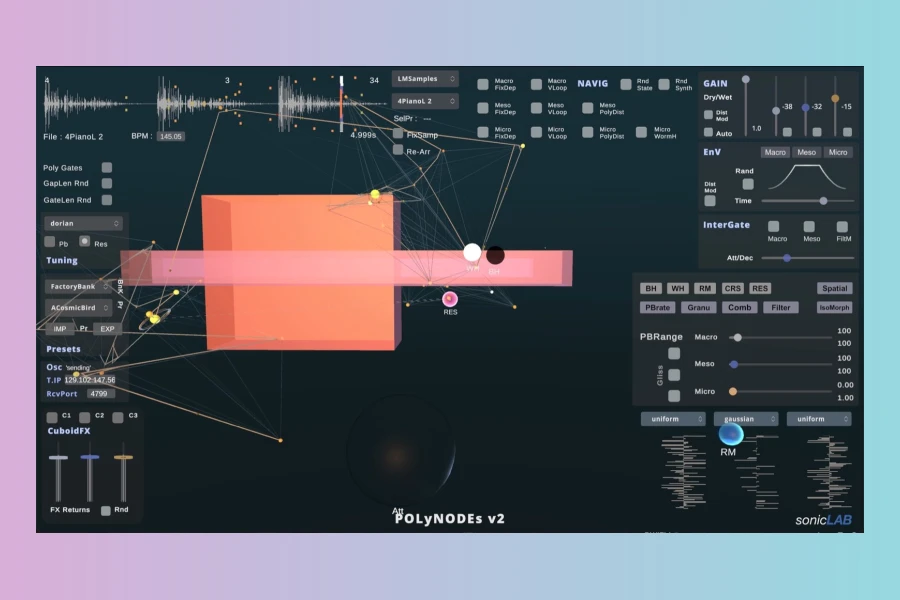Open the dorian scale dropdown
The height and width of the screenshot is (600, 900).
tap(83, 223)
